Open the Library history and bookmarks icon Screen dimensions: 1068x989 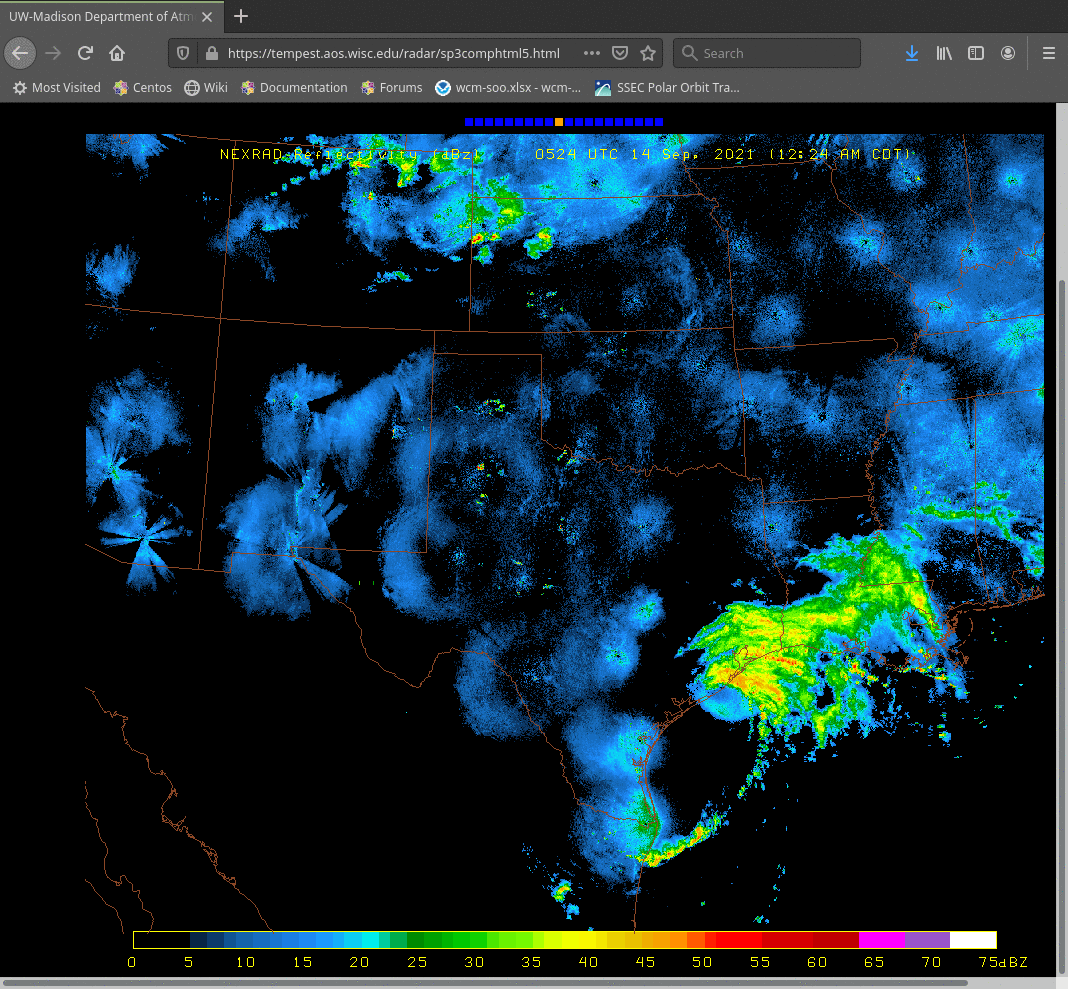click(x=944, y=53)
